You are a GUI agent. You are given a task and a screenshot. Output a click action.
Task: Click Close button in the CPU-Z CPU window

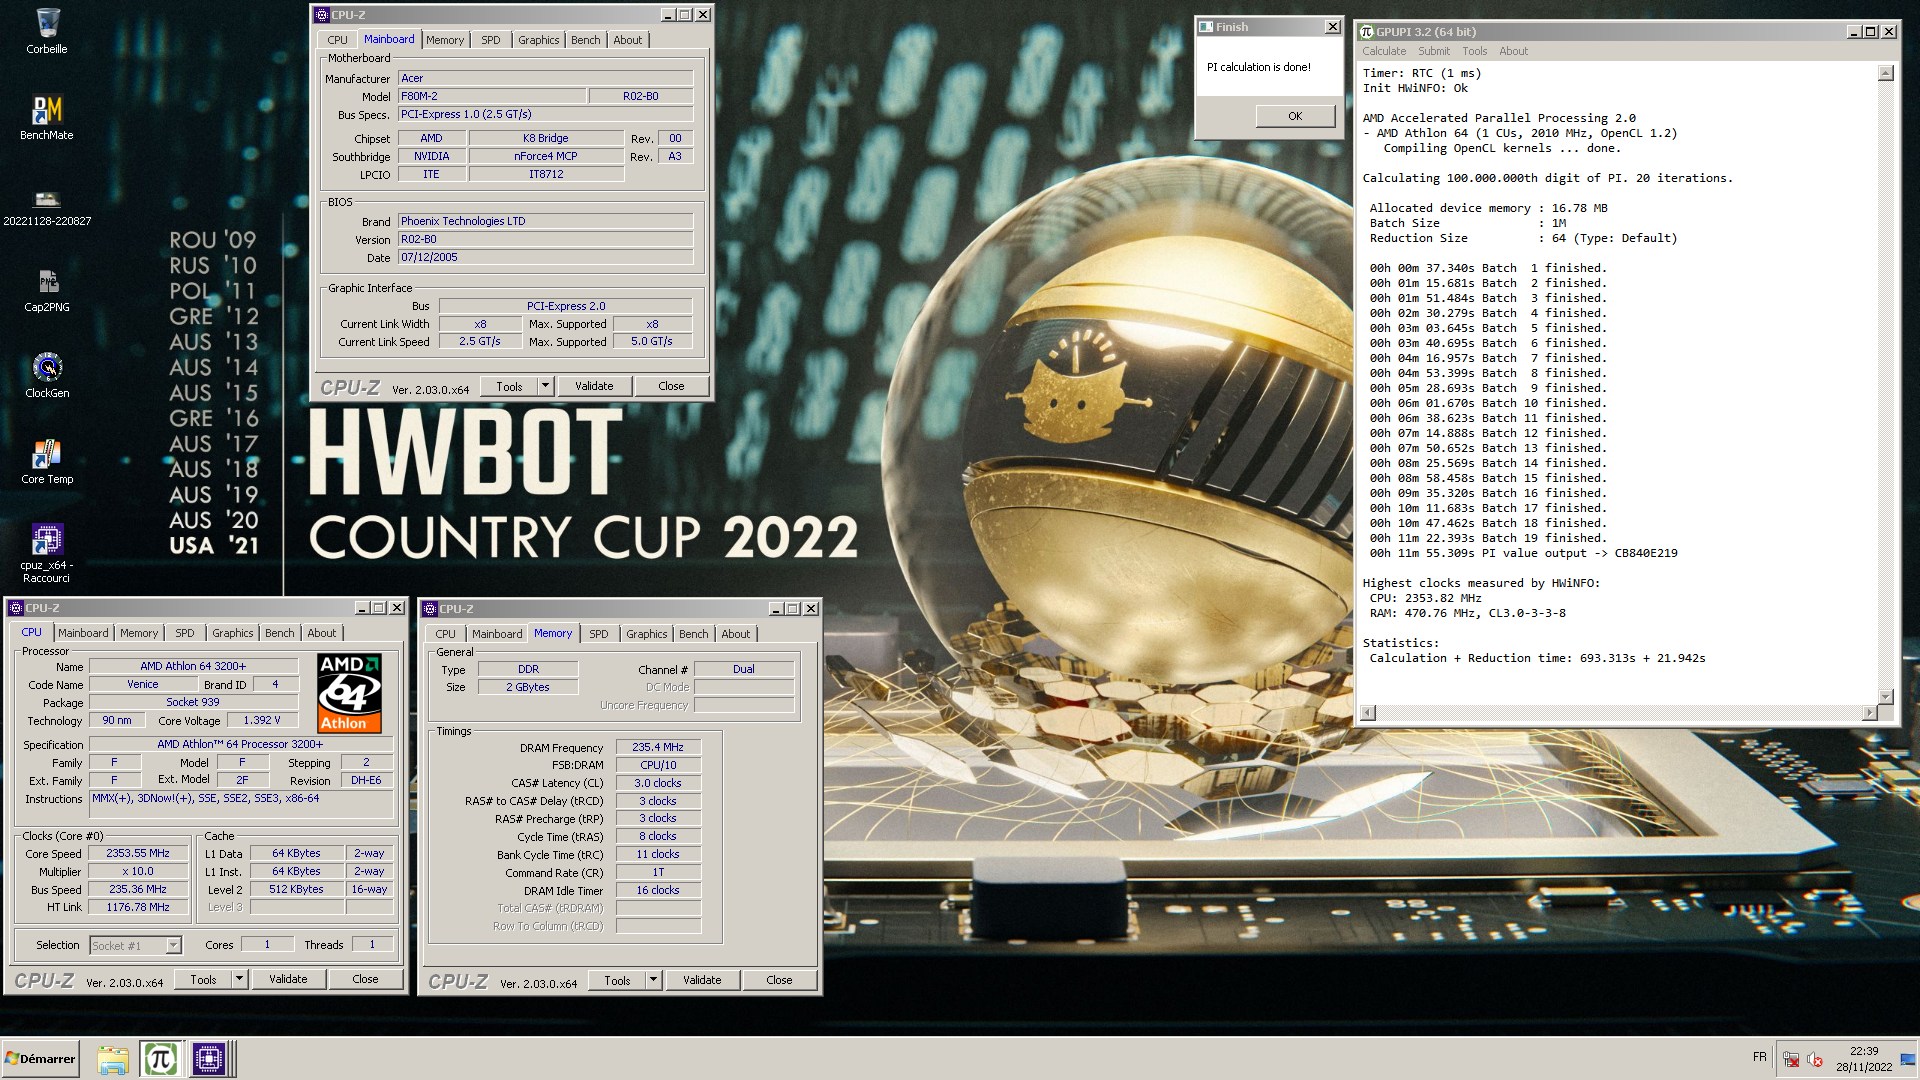(365, 979)
